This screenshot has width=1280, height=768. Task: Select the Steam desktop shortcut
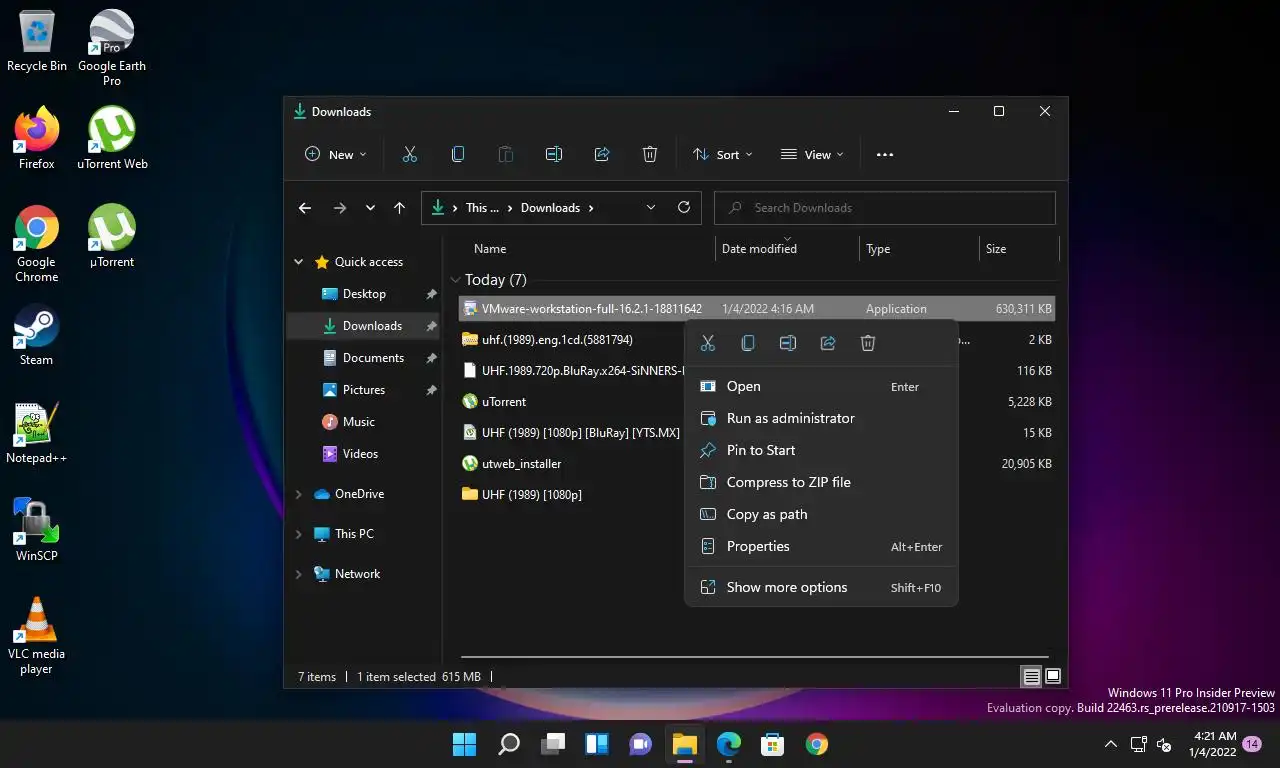(37, 335)
